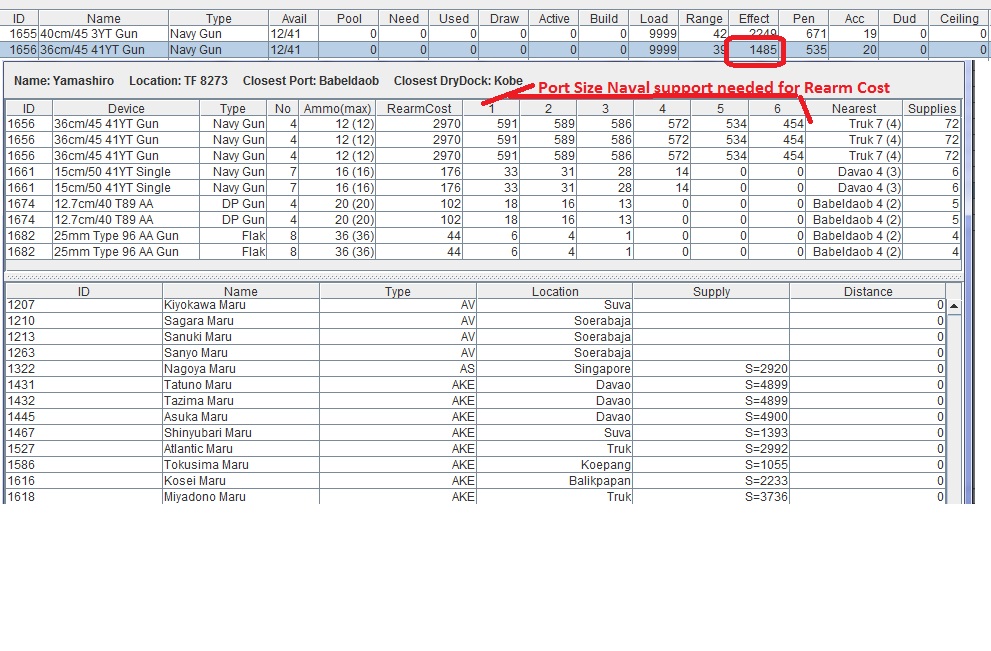
Task: Sort by the Nearest column header
Action: click(854, 108)
